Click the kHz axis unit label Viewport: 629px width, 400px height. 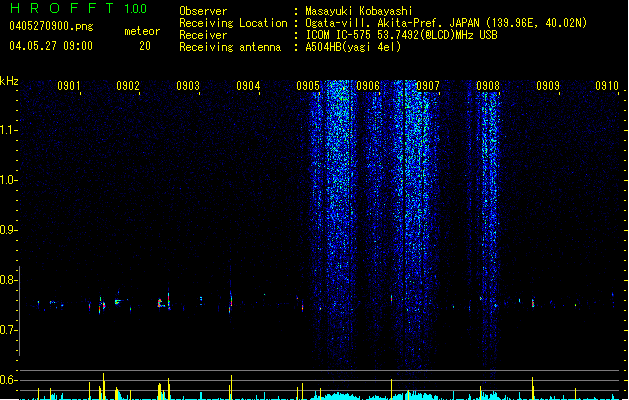[x=9, y=81]
